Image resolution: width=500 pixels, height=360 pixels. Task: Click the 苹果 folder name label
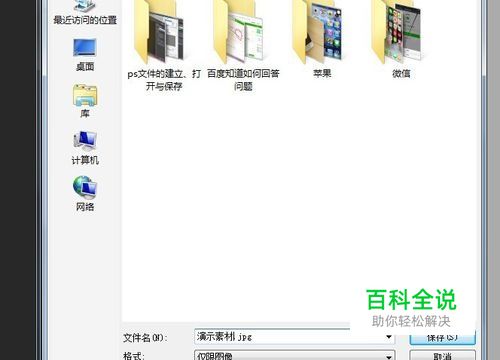pos(322,74)
